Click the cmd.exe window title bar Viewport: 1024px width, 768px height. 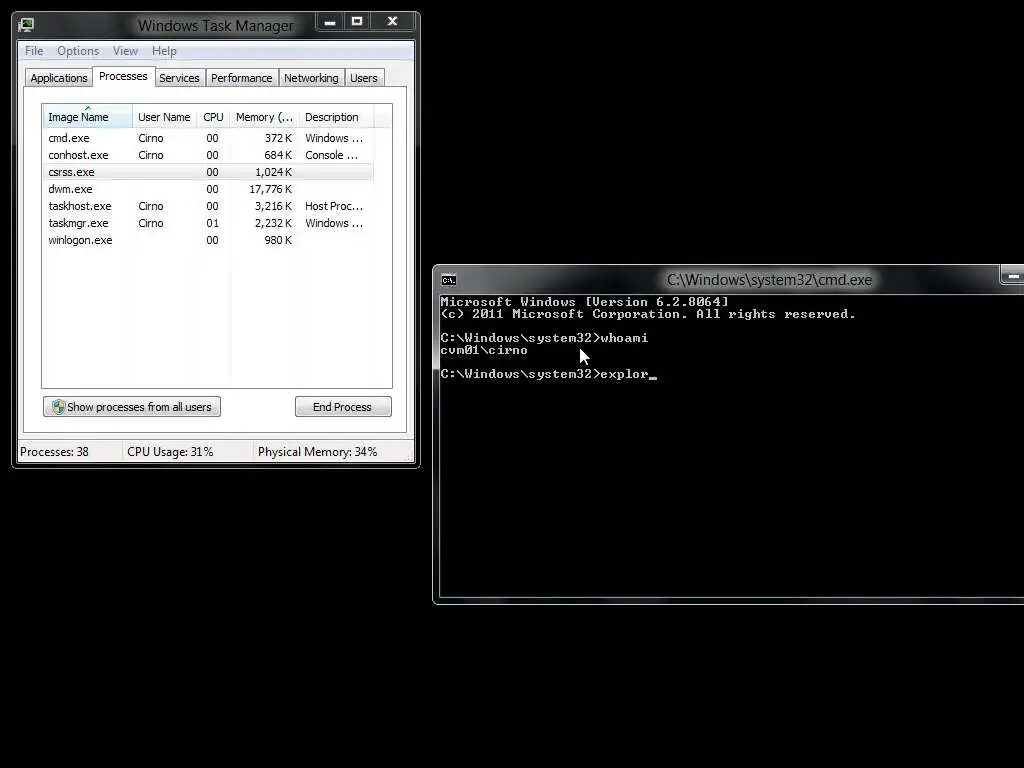(x=728, y=280)
